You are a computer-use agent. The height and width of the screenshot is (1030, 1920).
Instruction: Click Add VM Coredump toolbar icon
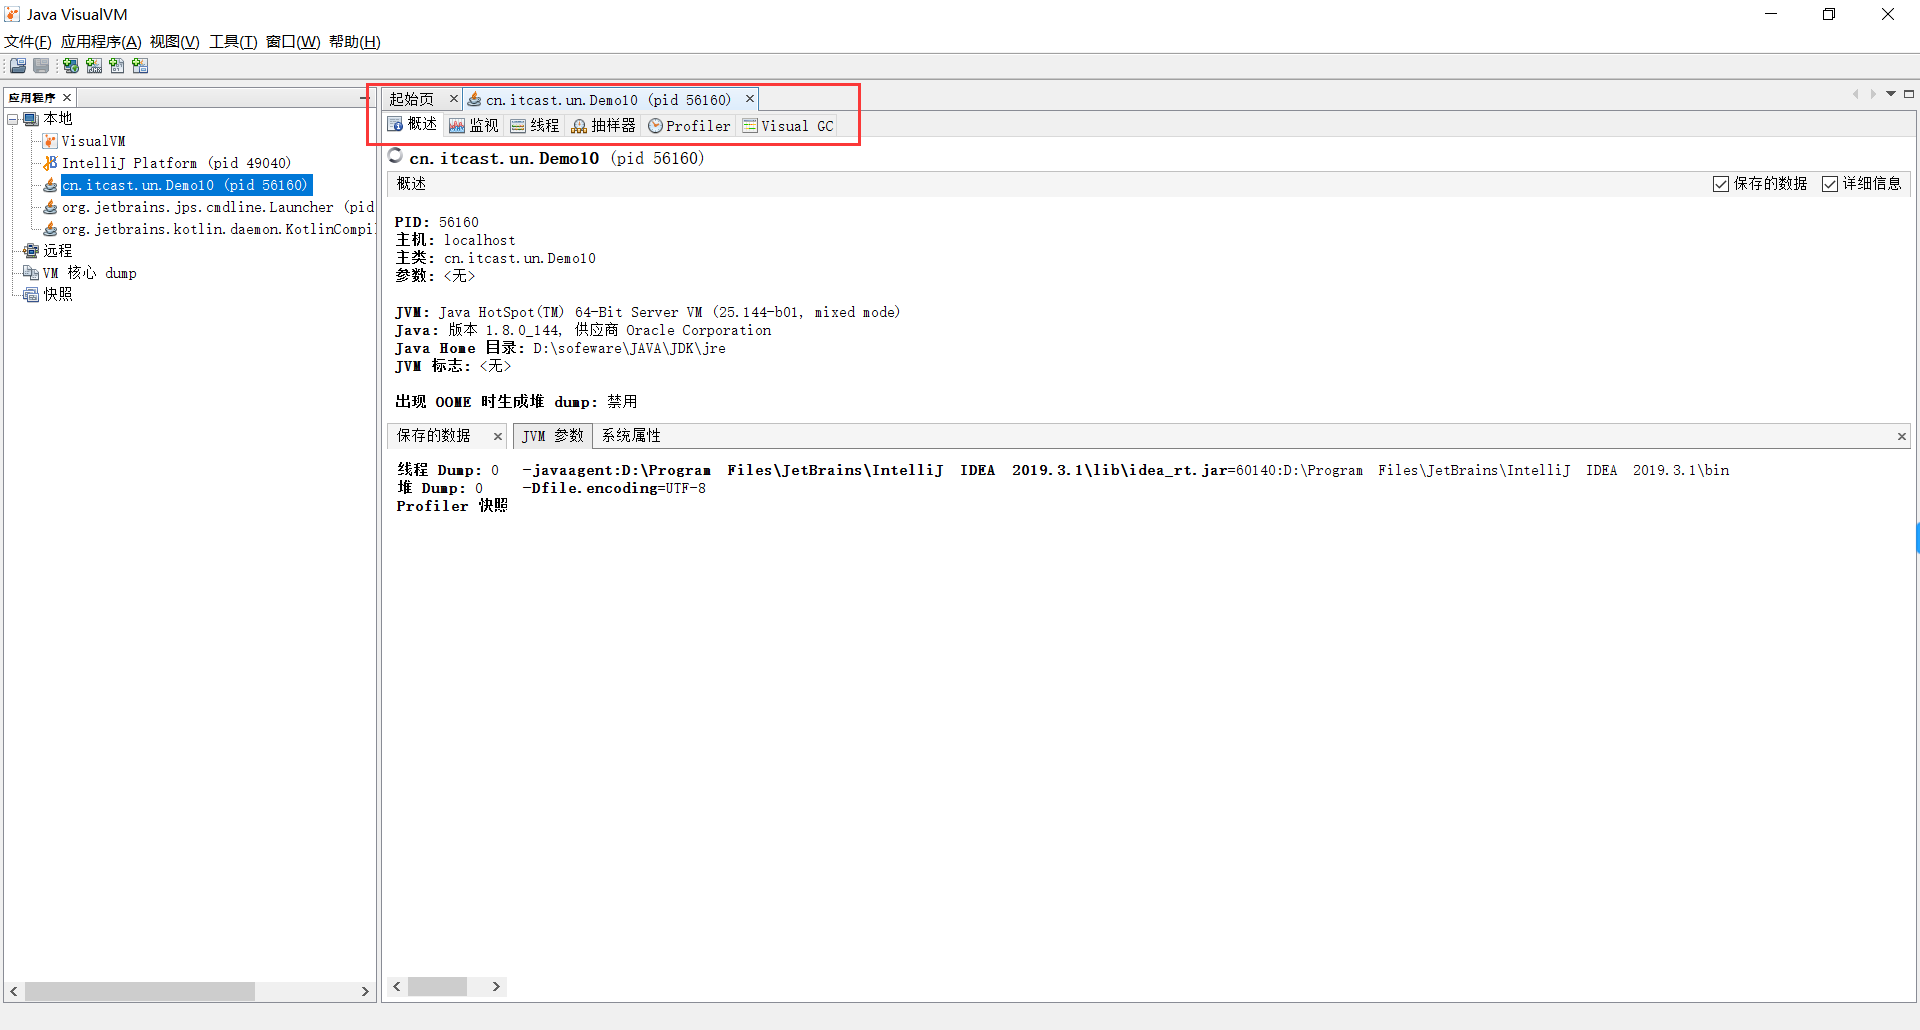pos(117,66)
